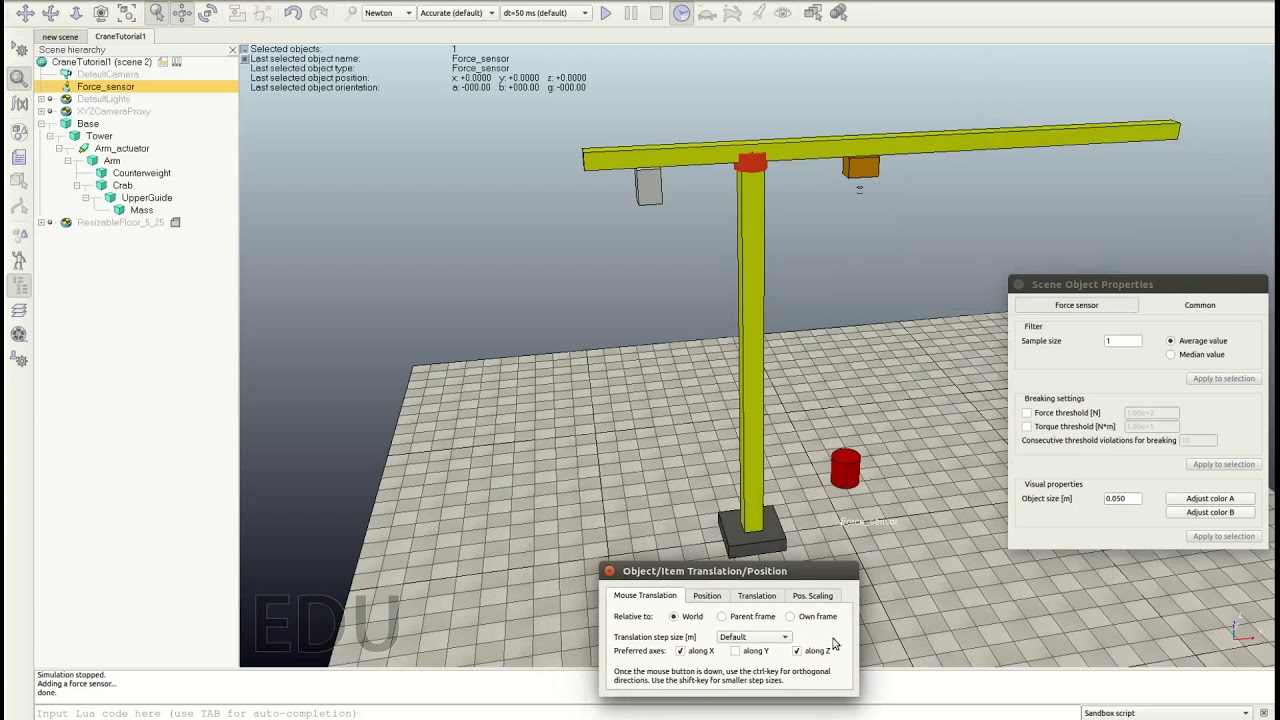Click the turtle slow-down simulation icon
1280x720 pixels.
tap(707, 13)
